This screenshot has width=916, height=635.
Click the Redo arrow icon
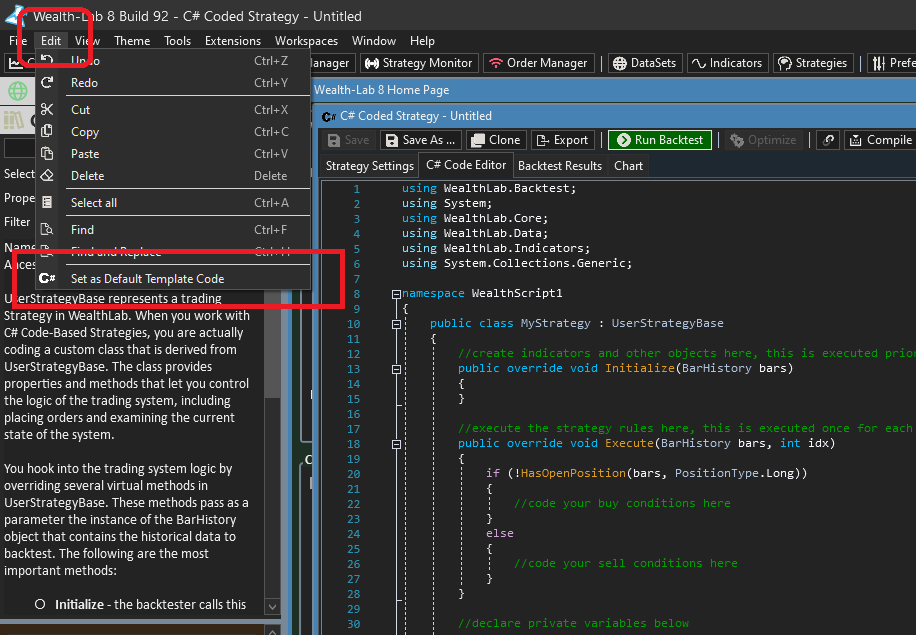click(47, 83)
